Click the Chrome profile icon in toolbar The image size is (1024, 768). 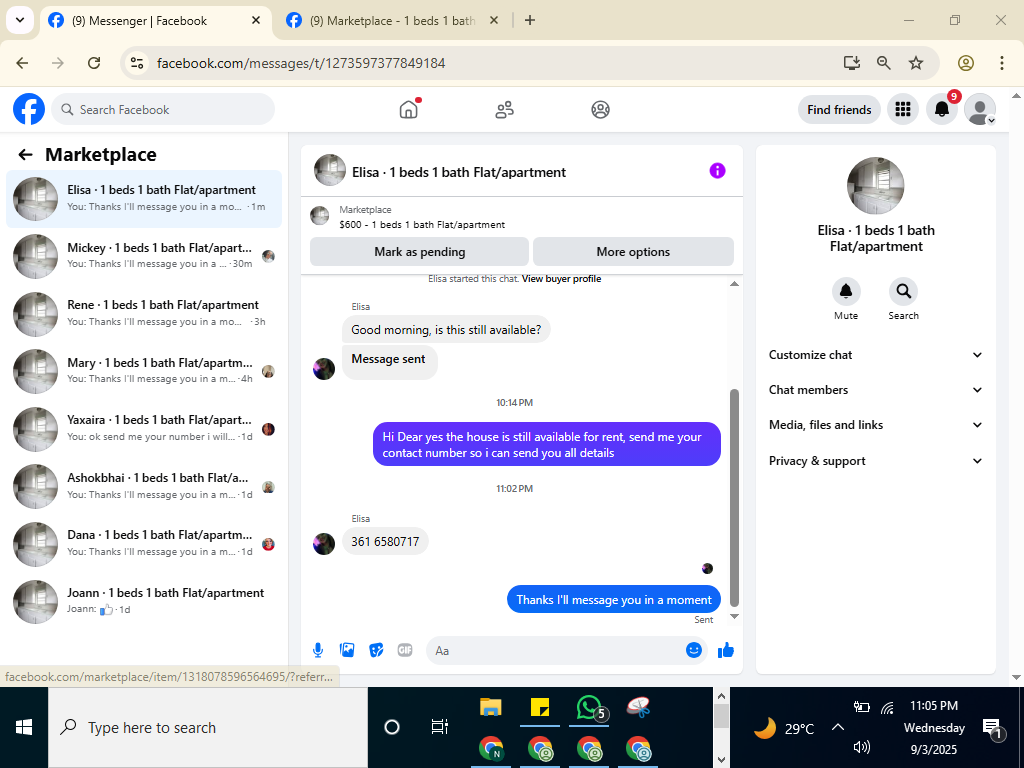point(966,63)
